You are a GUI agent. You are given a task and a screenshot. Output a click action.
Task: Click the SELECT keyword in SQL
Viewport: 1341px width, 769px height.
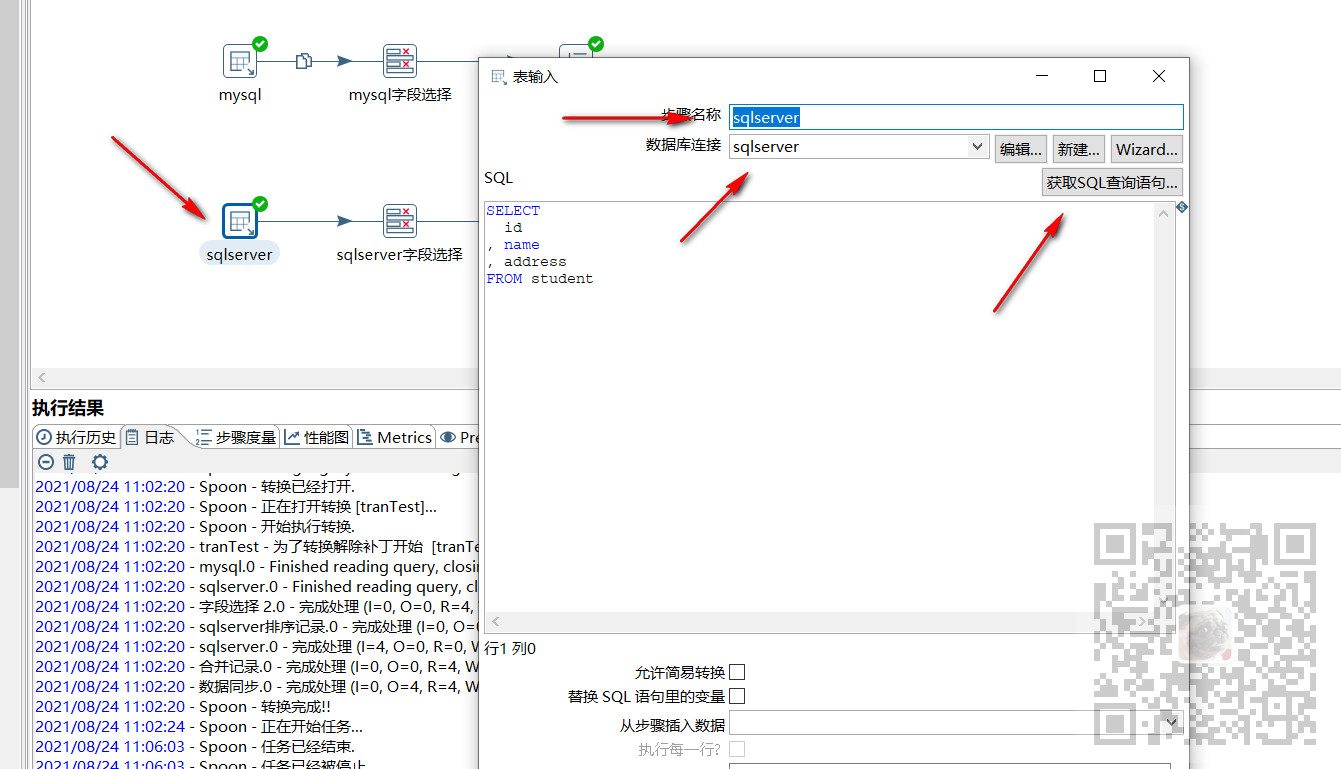click(513, 211)
